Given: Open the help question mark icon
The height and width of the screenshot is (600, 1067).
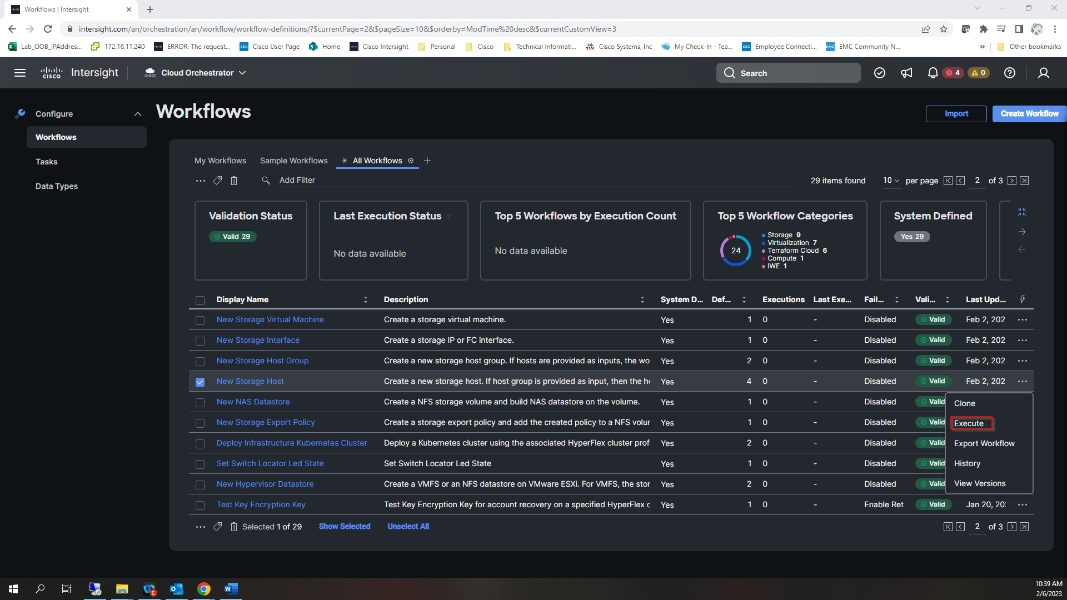Looking at the screenshot, I should point(1009,73).
